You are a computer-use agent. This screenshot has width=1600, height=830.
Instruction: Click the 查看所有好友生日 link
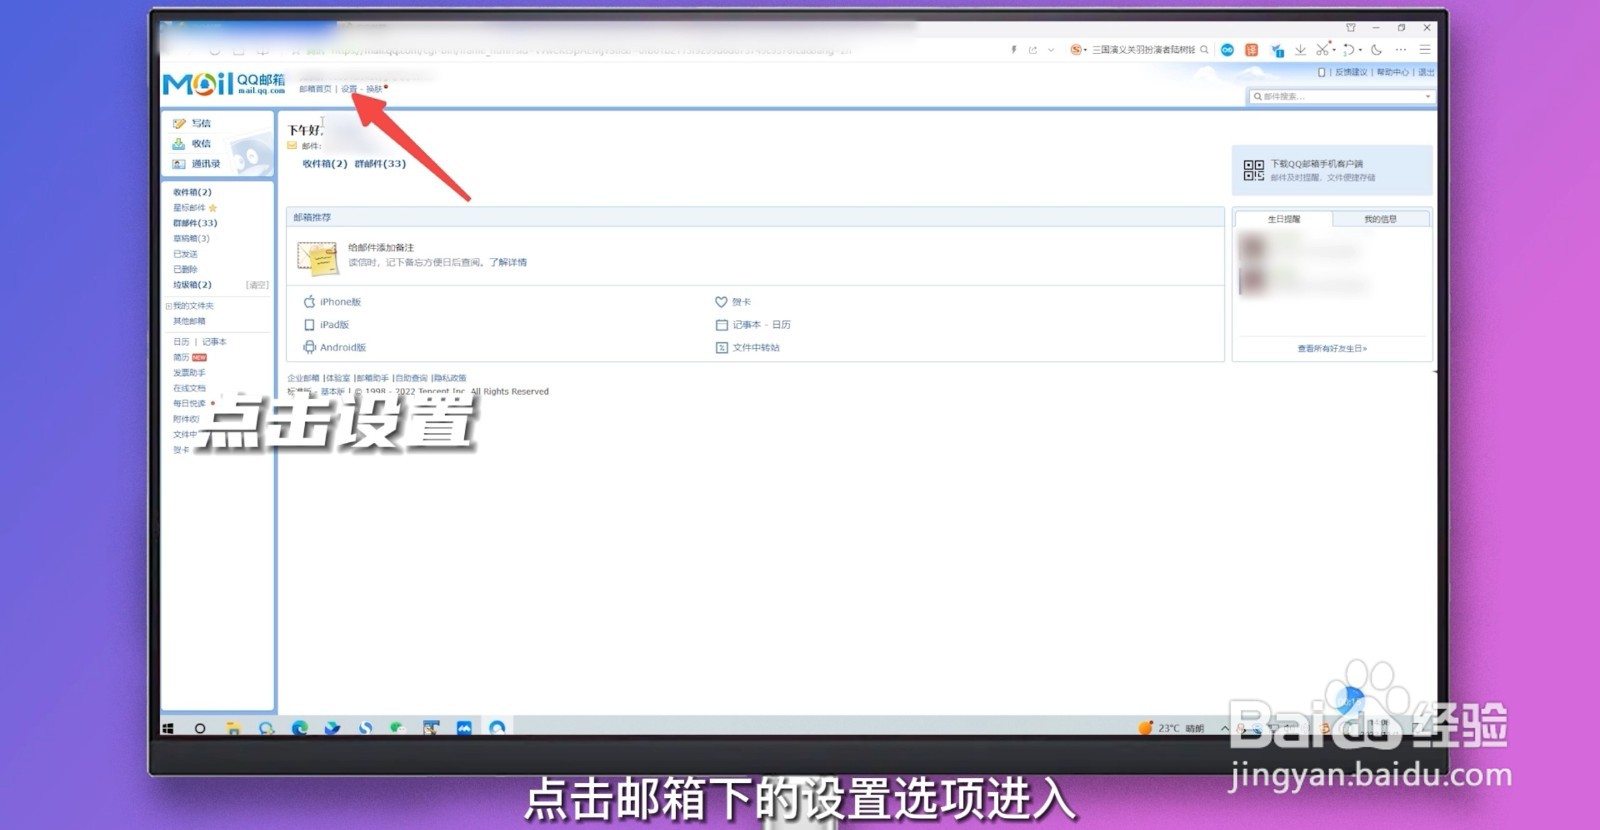tap(1332, 349)
